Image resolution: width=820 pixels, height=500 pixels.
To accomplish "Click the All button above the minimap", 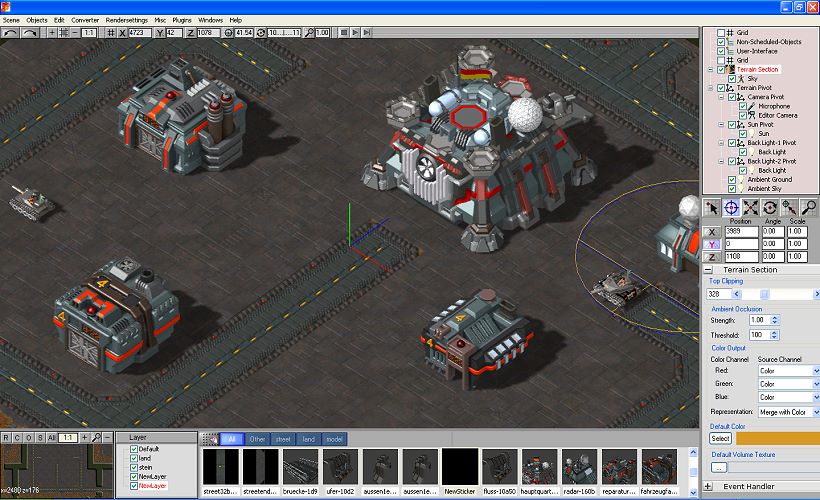I will point(52,437).
